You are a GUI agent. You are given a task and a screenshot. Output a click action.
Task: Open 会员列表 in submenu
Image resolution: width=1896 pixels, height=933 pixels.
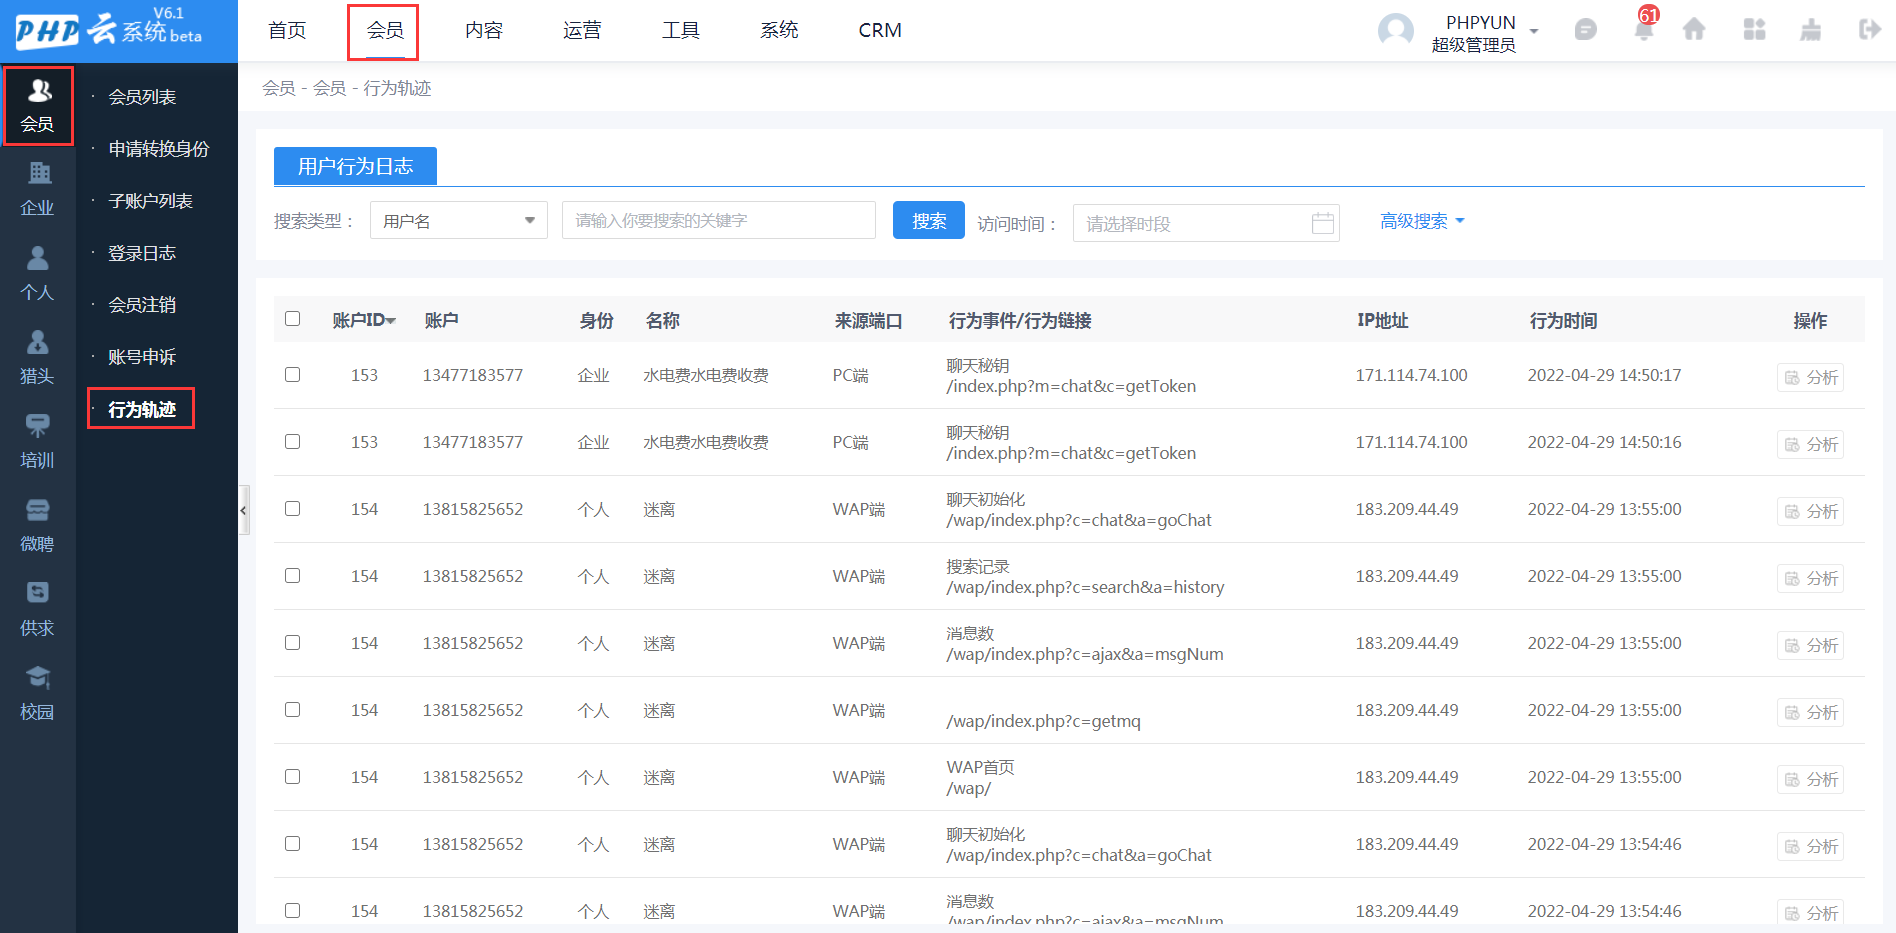[x=142, y=97]
